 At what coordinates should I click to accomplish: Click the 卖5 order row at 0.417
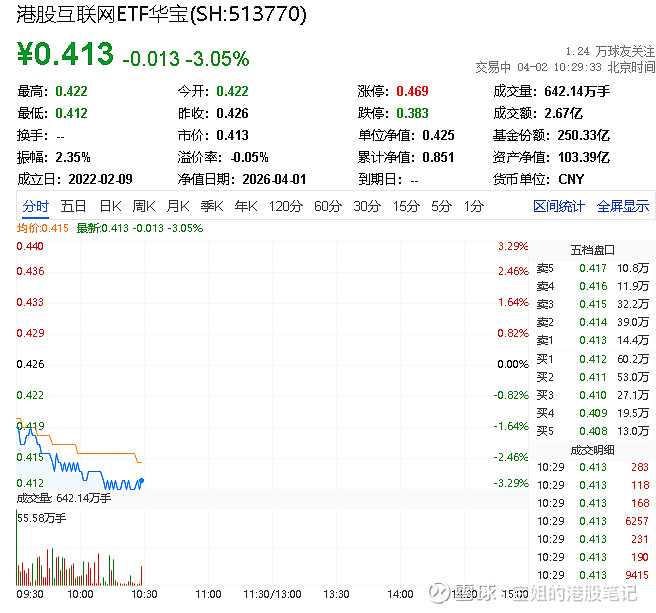[592, 268]
